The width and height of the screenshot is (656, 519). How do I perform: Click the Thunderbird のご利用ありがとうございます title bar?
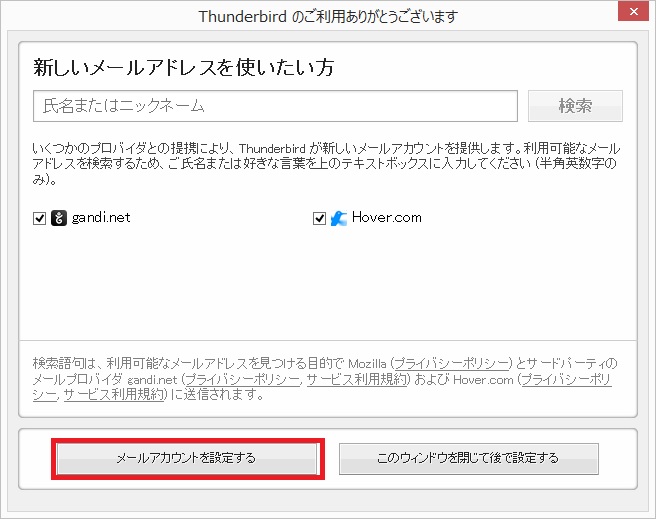tap(328, 16)
